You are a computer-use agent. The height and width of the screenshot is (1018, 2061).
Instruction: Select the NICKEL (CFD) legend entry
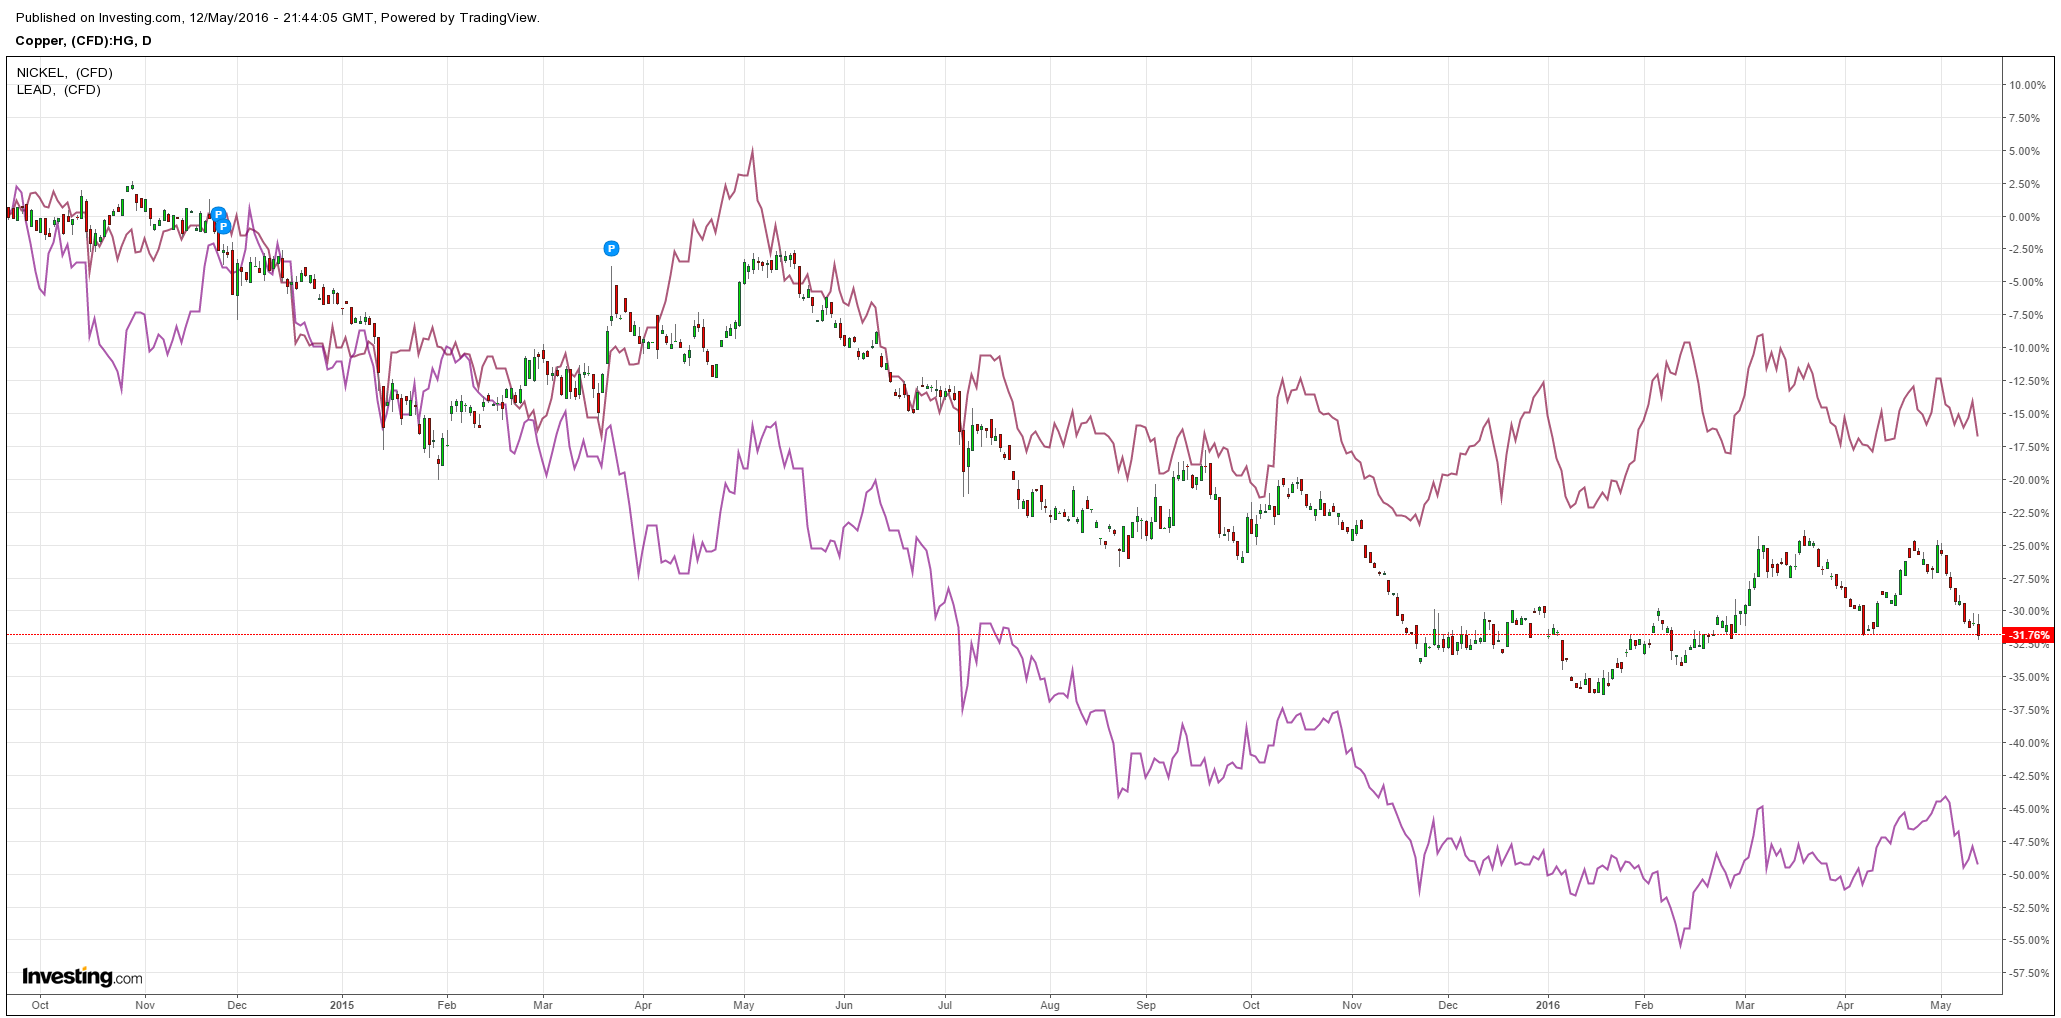pos(65,73)
